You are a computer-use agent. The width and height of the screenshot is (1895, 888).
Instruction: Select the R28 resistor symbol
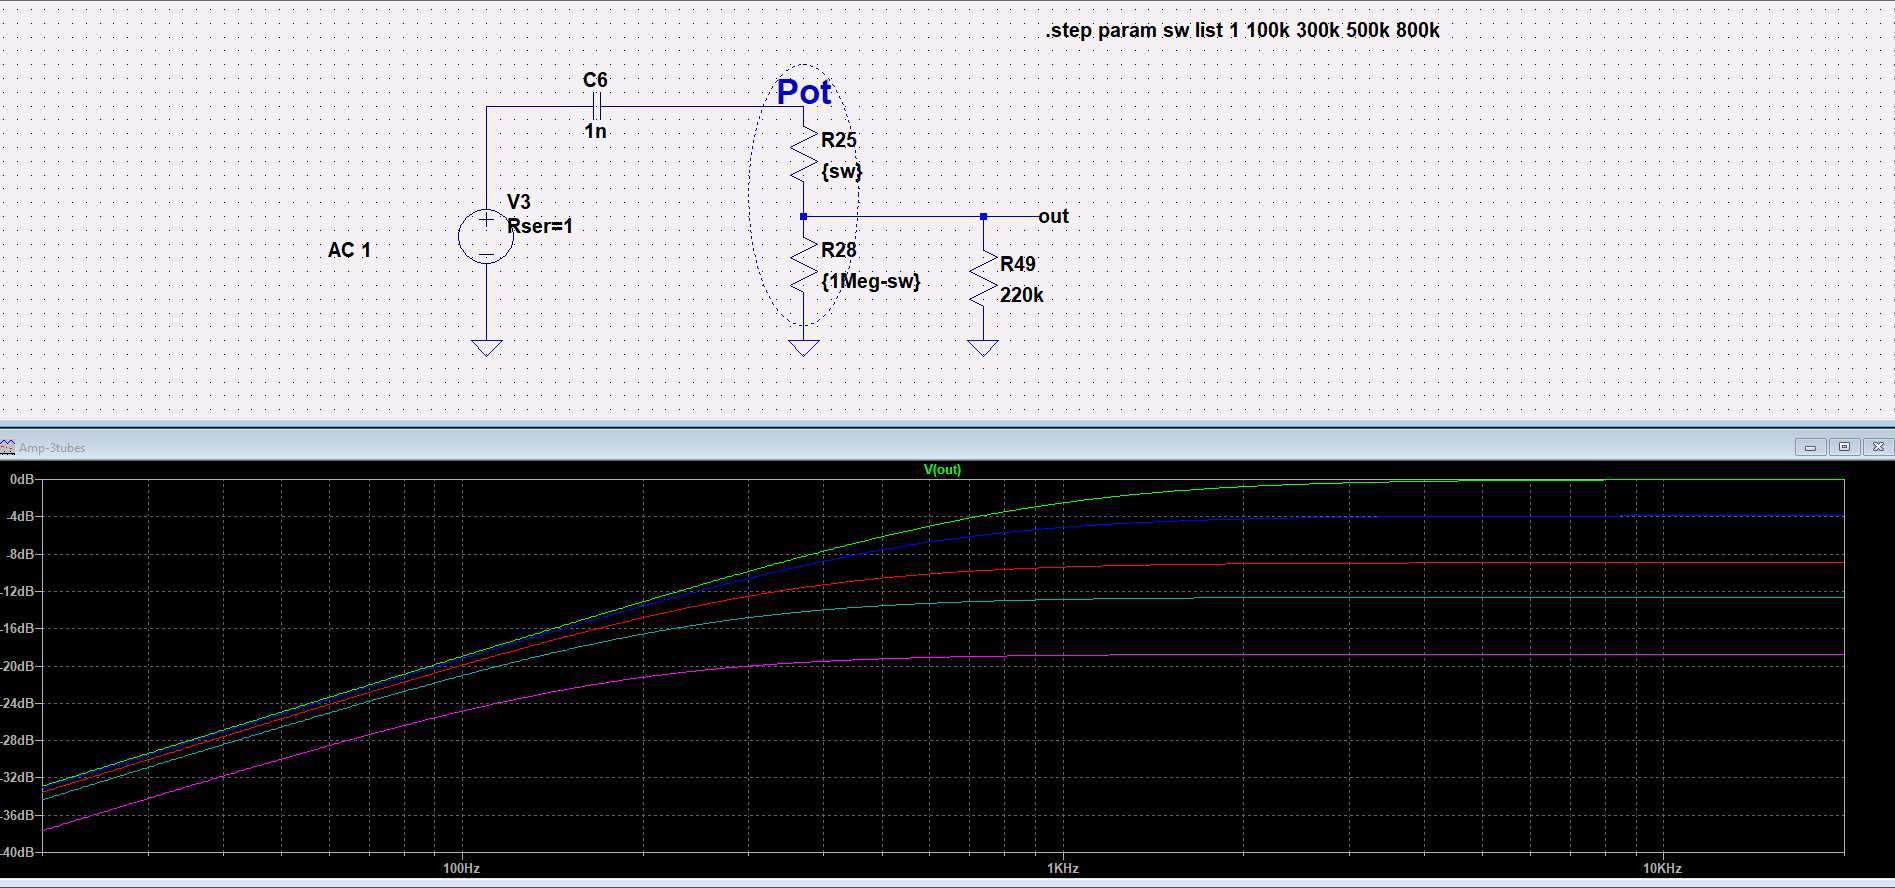[804, 268]
